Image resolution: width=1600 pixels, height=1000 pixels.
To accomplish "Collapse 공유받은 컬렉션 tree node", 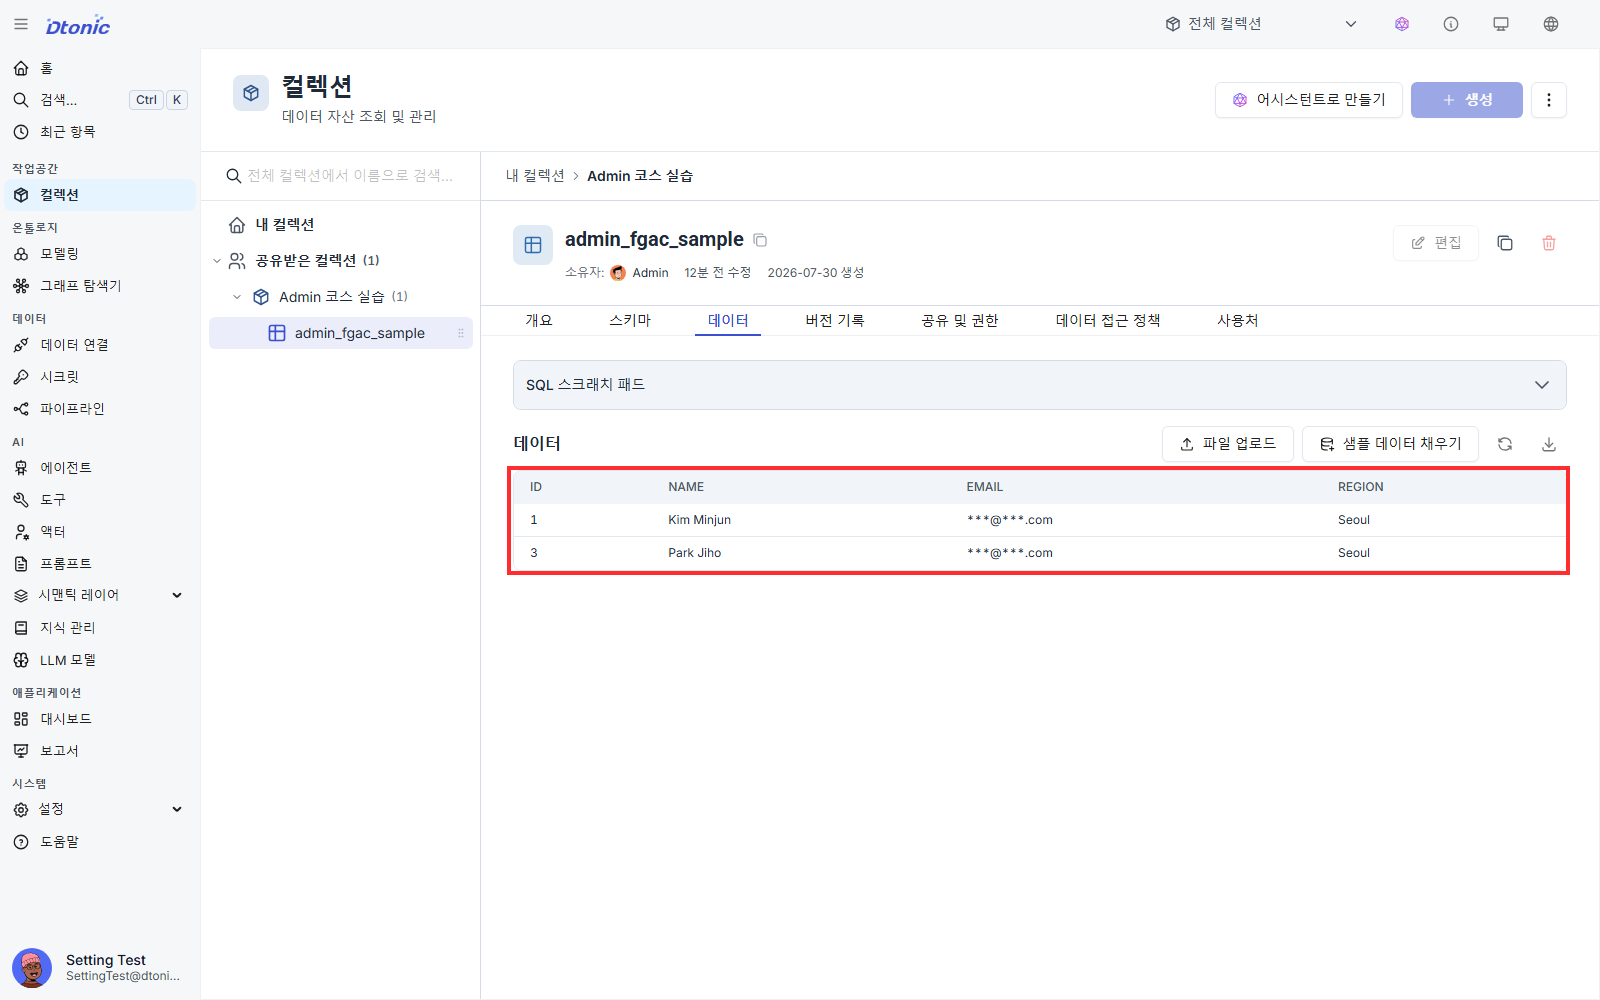I will pos(217,261).
